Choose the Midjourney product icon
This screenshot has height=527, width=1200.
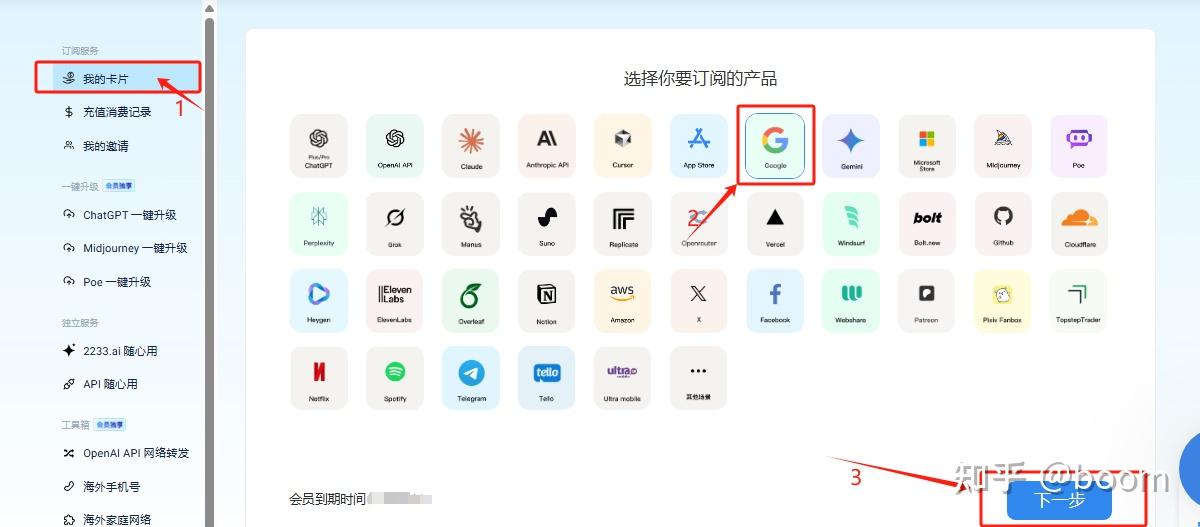point(1003,146)
